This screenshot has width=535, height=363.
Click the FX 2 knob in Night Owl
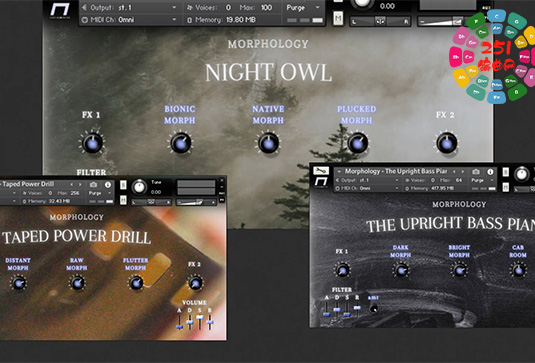point(446,143)
